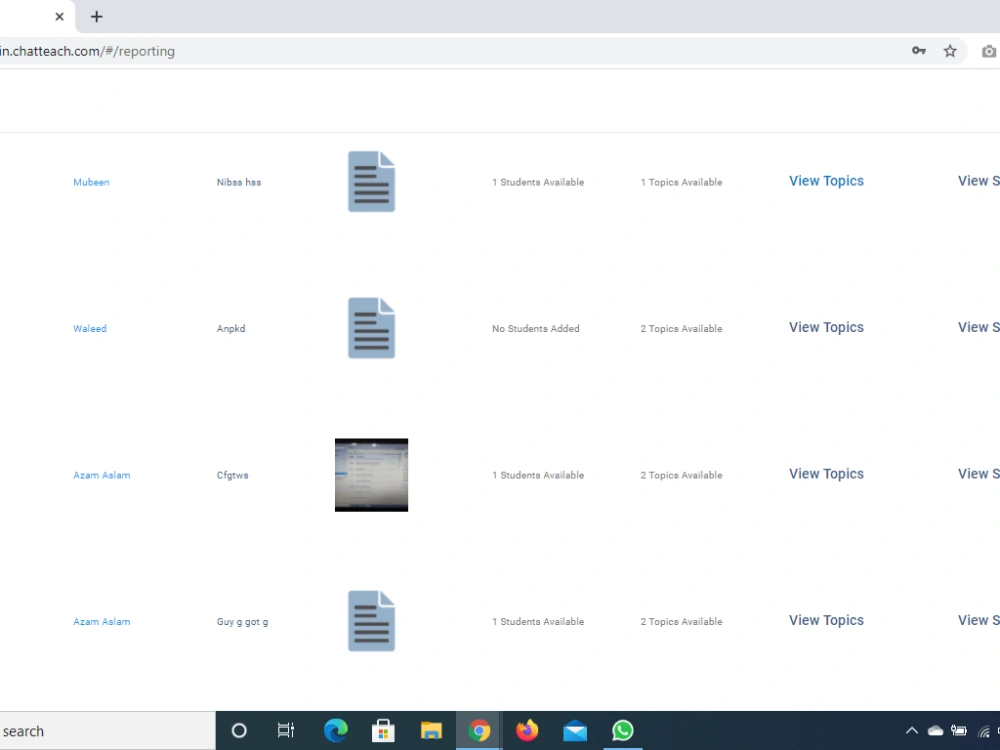Screen dimensions: 1000x750
Task: Launch Firefox from the taskbar
Action: (x=527, y=730)
